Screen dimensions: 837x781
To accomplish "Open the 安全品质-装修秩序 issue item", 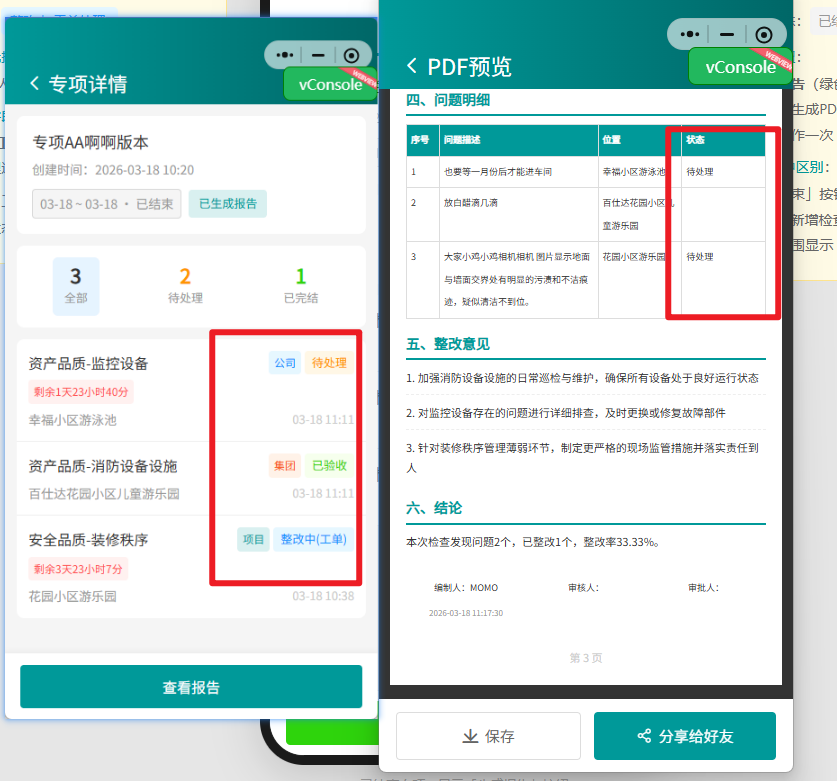I will [120, 566].
